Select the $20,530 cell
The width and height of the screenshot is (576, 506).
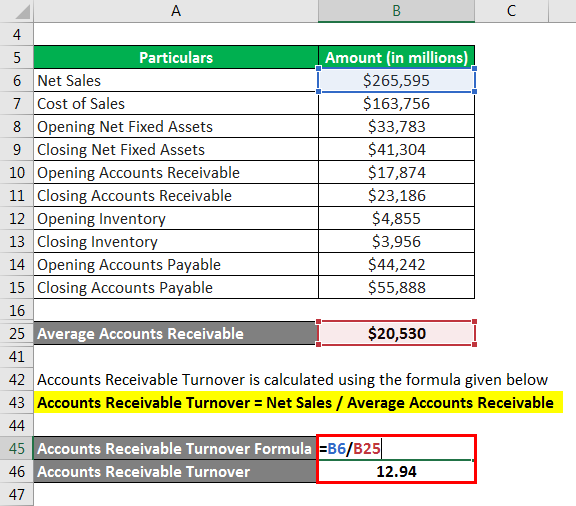(x=396, y=333)
